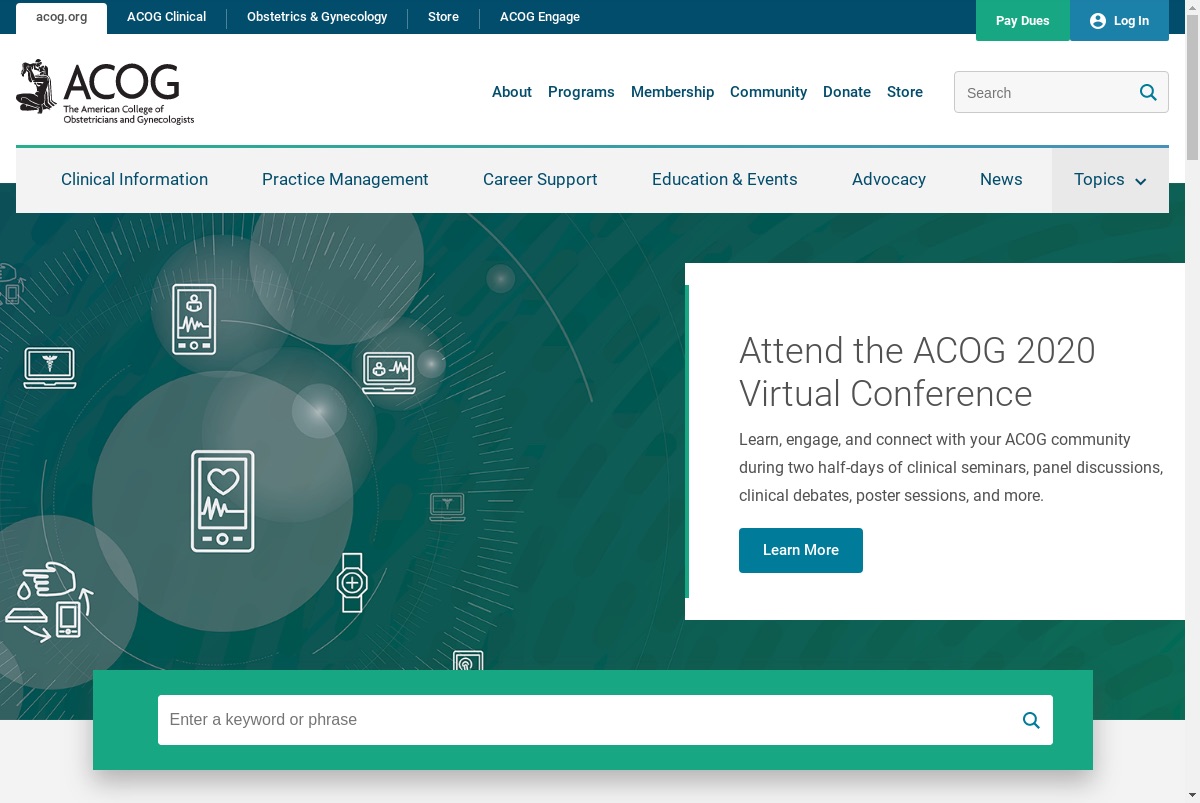1200x803 pixels.
Task: Click the Learn More button
Action: pyautogui.click(x=801, y=550)
